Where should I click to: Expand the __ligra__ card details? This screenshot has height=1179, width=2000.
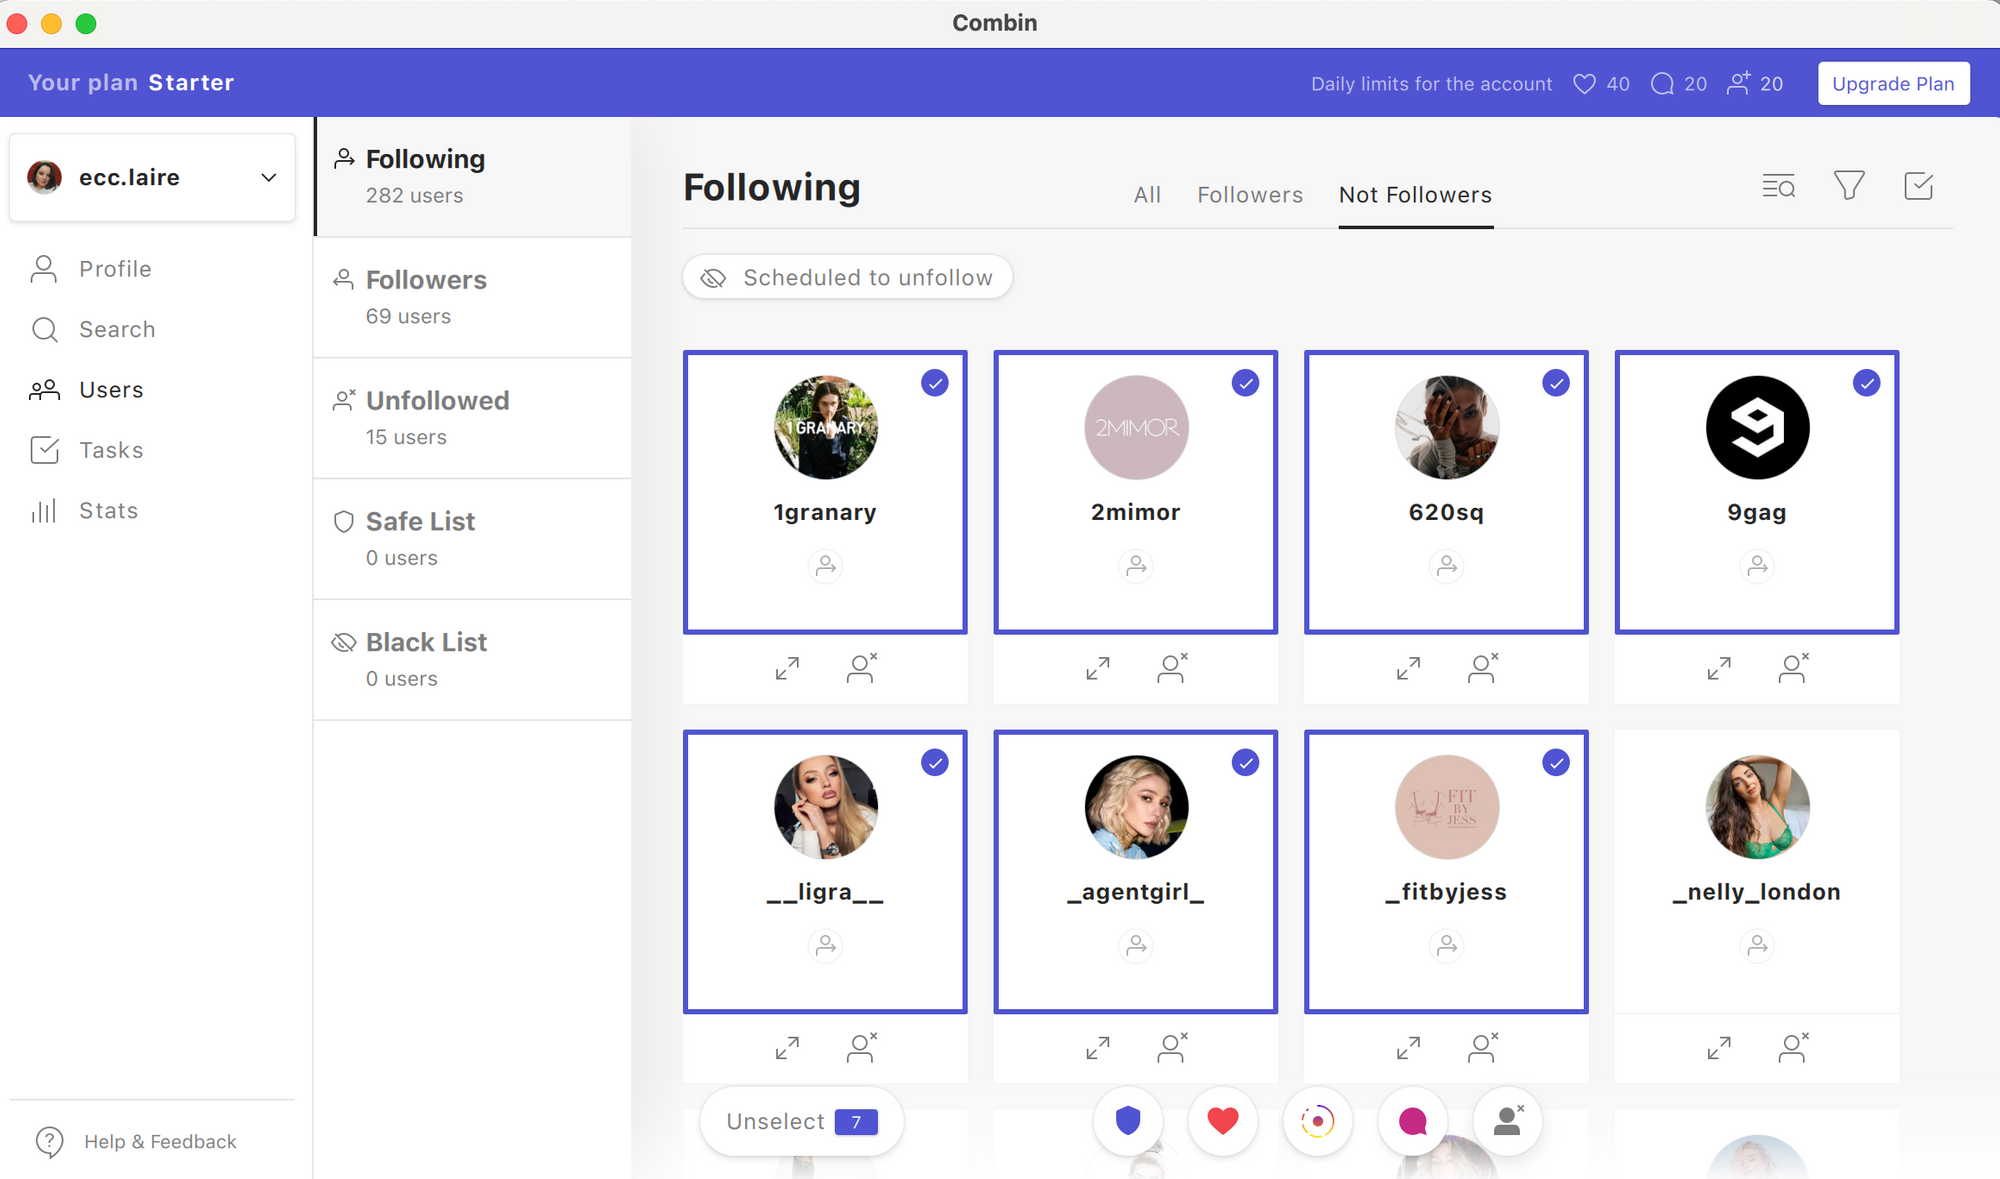pyautogui.click(x=787, y=1047)
